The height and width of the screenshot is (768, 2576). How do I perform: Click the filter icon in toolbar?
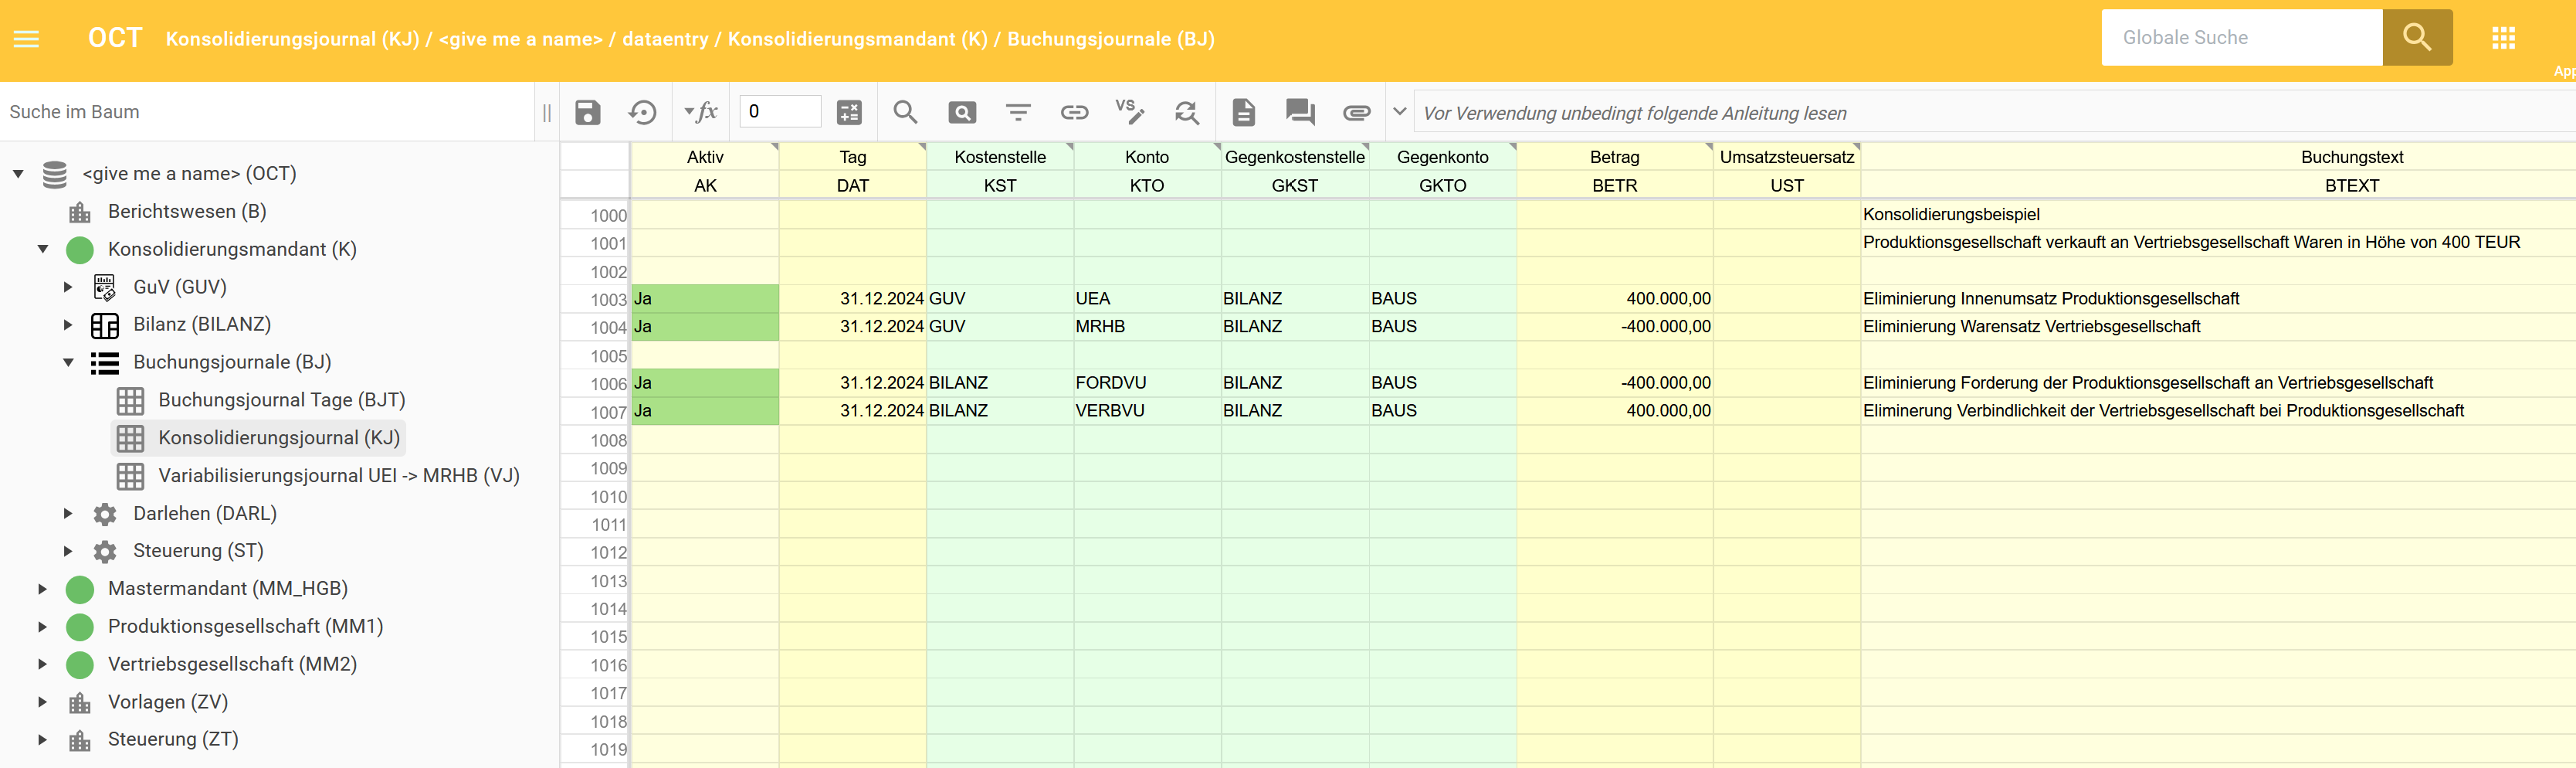point(1018,112)
